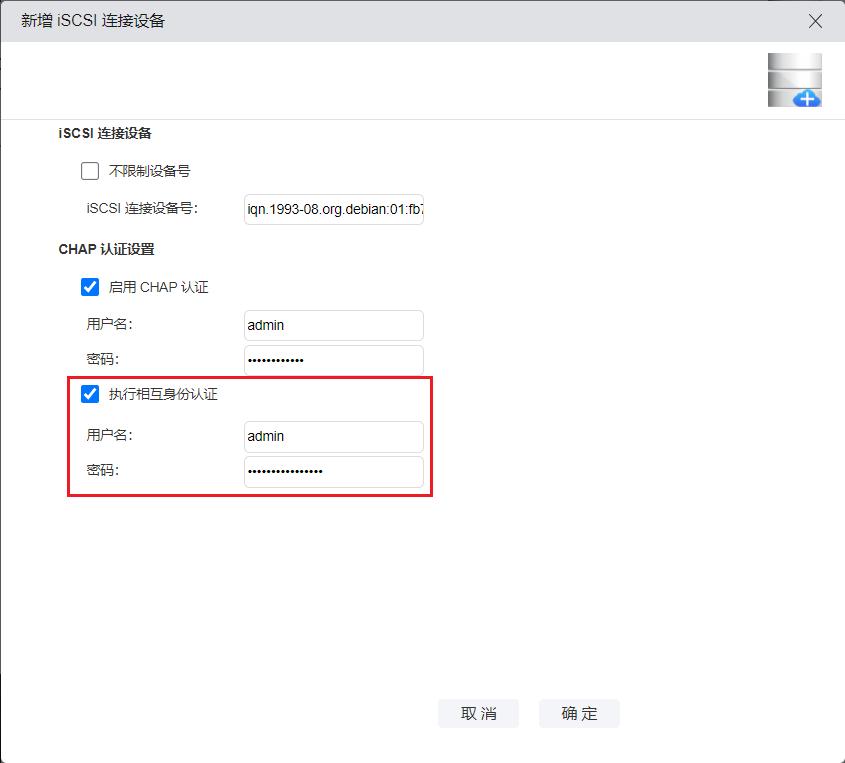Click the iSCSI 连接设备号 label text
This screenshot has width=845, height=763.
(143, 209)
